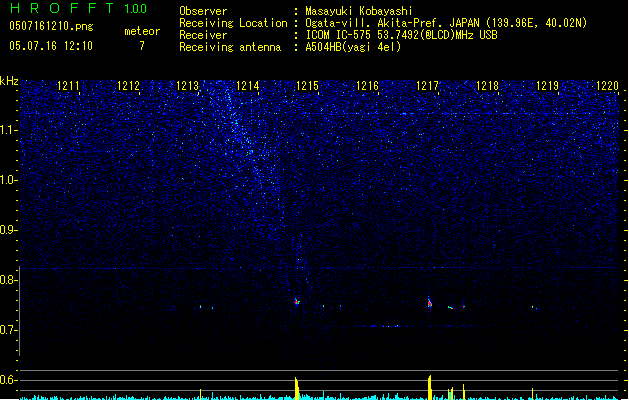Click the 1.1 frequency axis label
Viewport: 629px width, 400px height.
pyautogui.click(x=8, y=130)
